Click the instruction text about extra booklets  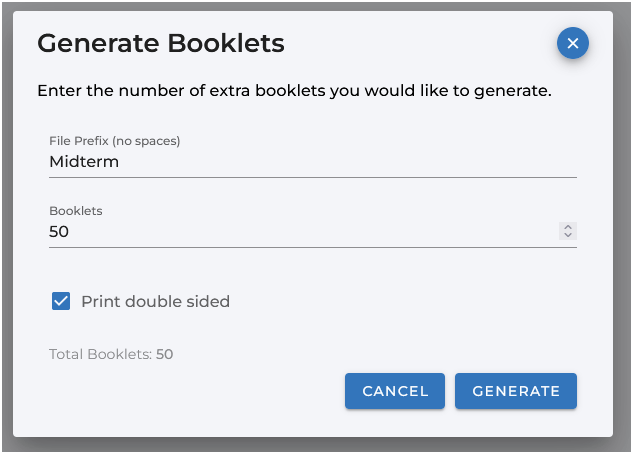pos(294,91)
